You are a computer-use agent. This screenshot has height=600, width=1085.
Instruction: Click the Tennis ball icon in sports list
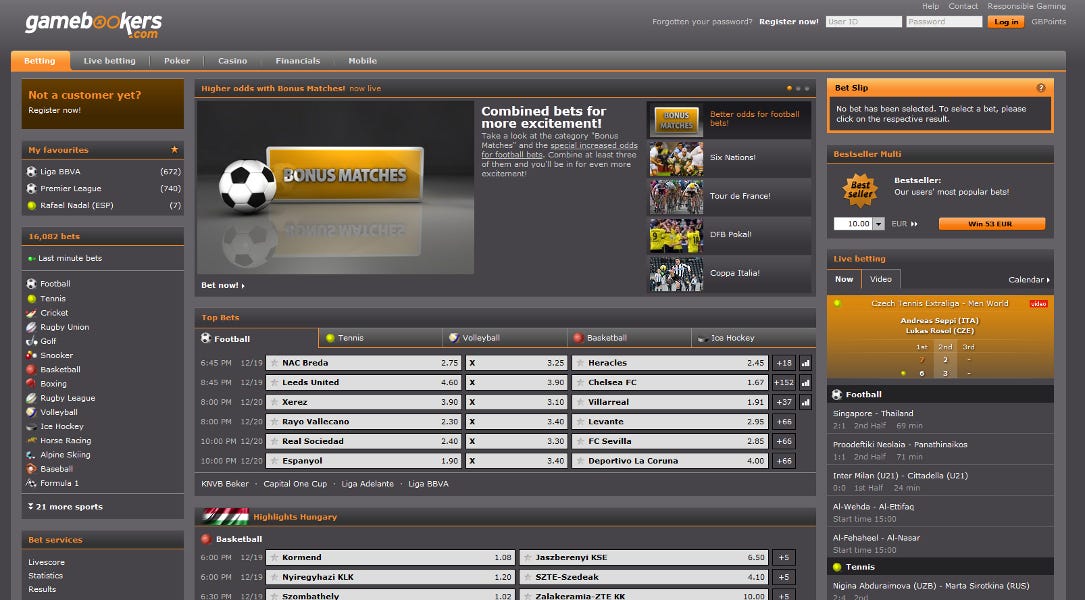click(x=31, y=298)
